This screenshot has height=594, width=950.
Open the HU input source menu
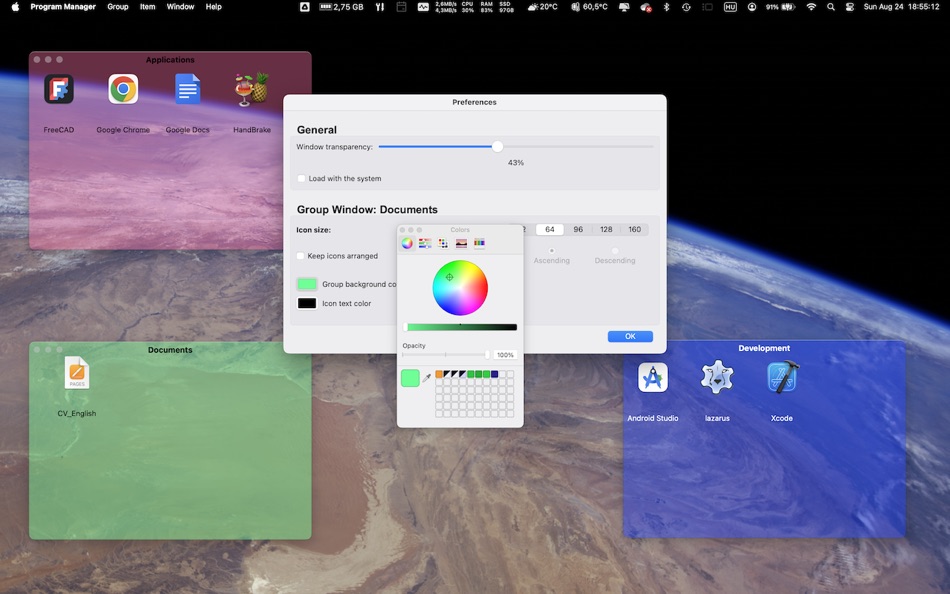tap(730, 7)
